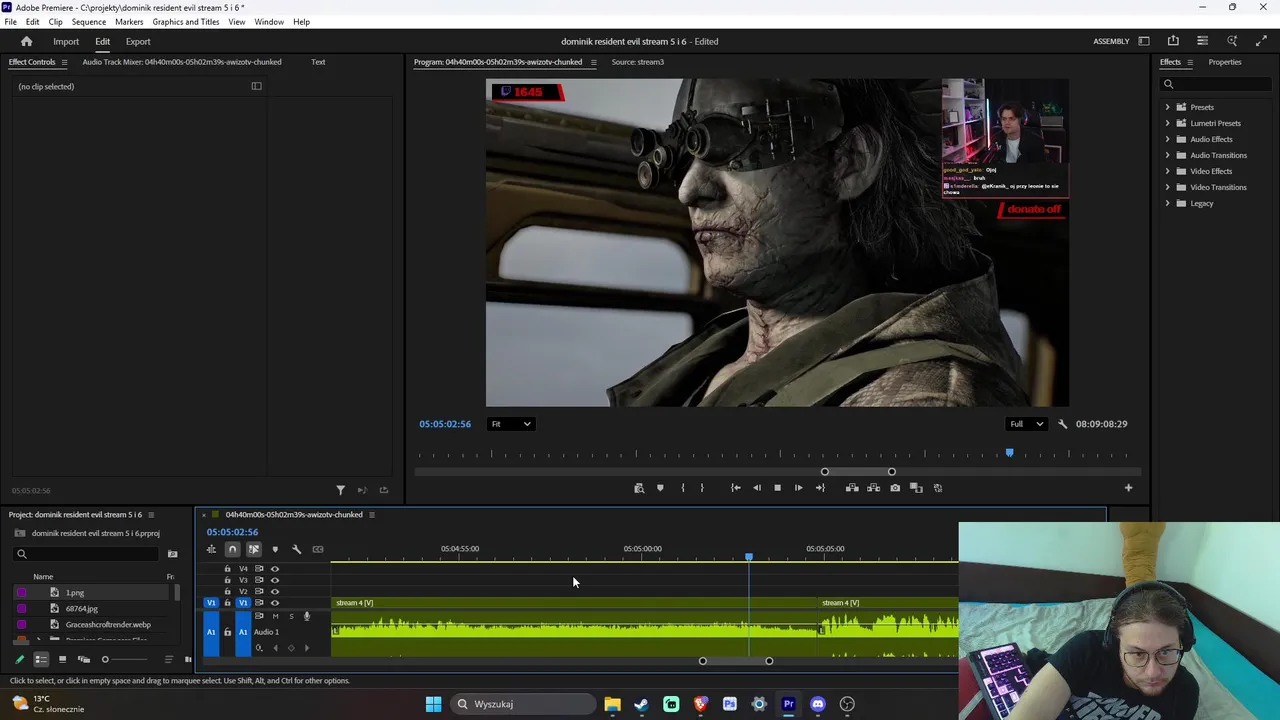Click the Home icon in header
Screen dimensions: 1280x720
[27, 42]
